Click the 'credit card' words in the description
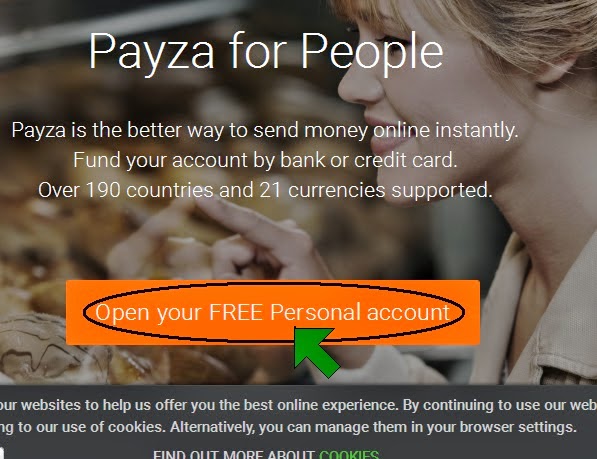Image resolution: width=597 pixels, height=459 pixels. coord(405,160)
